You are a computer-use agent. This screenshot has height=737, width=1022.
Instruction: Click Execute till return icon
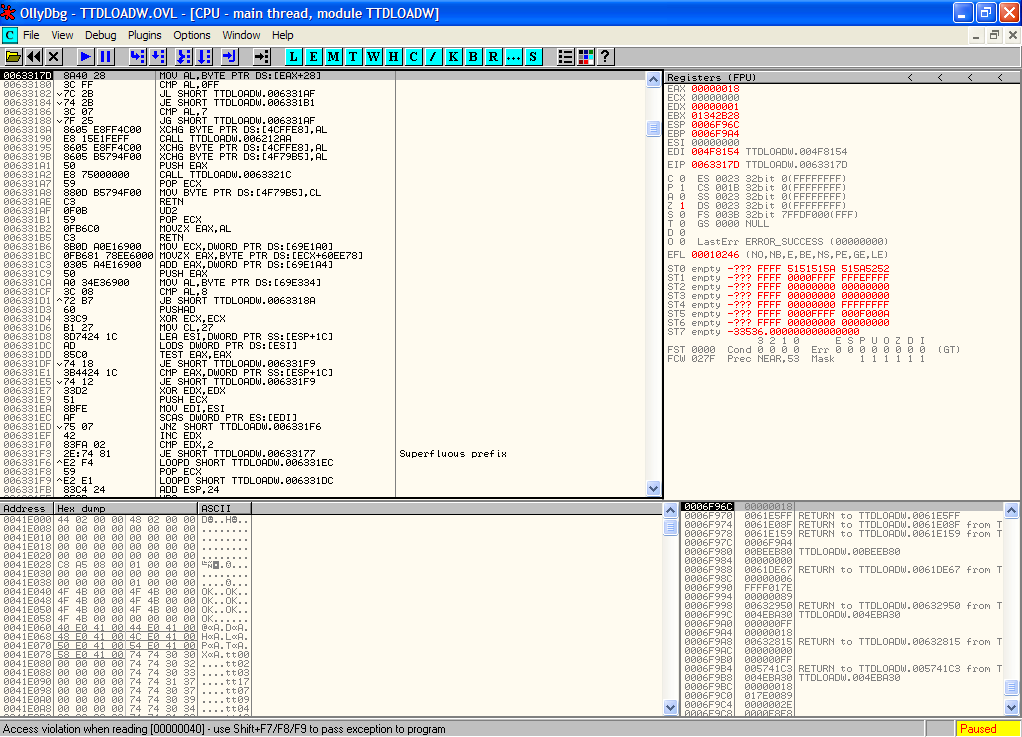(229, 57)
